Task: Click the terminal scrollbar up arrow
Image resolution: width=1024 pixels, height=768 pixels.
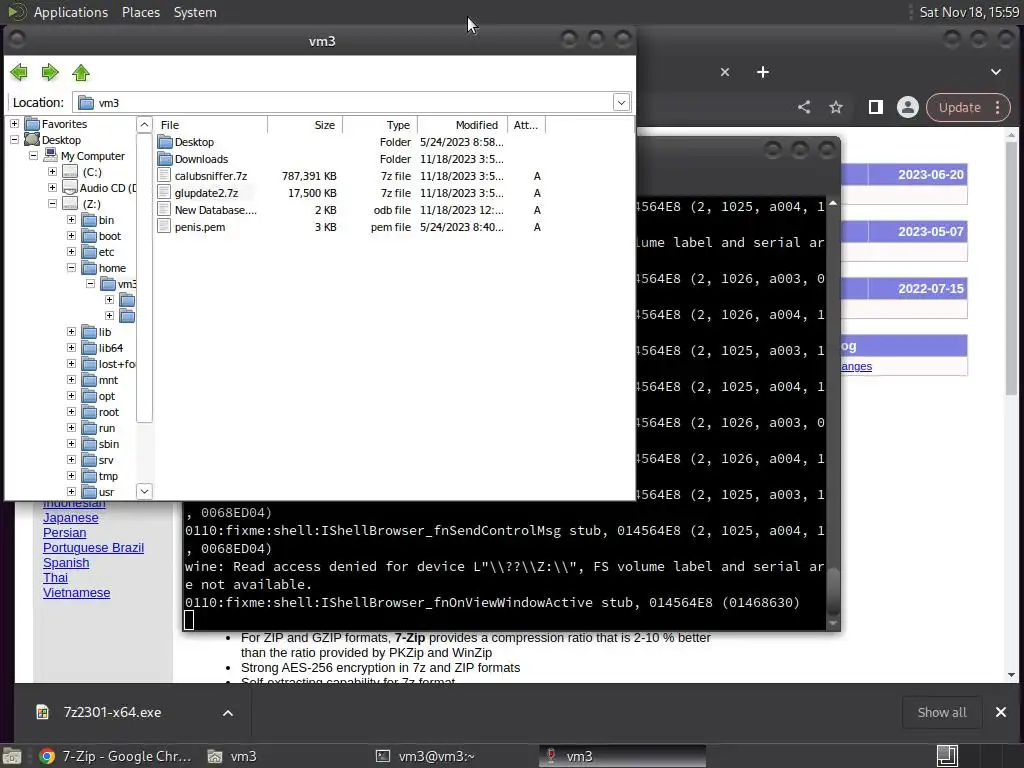Action: [833, 204]
